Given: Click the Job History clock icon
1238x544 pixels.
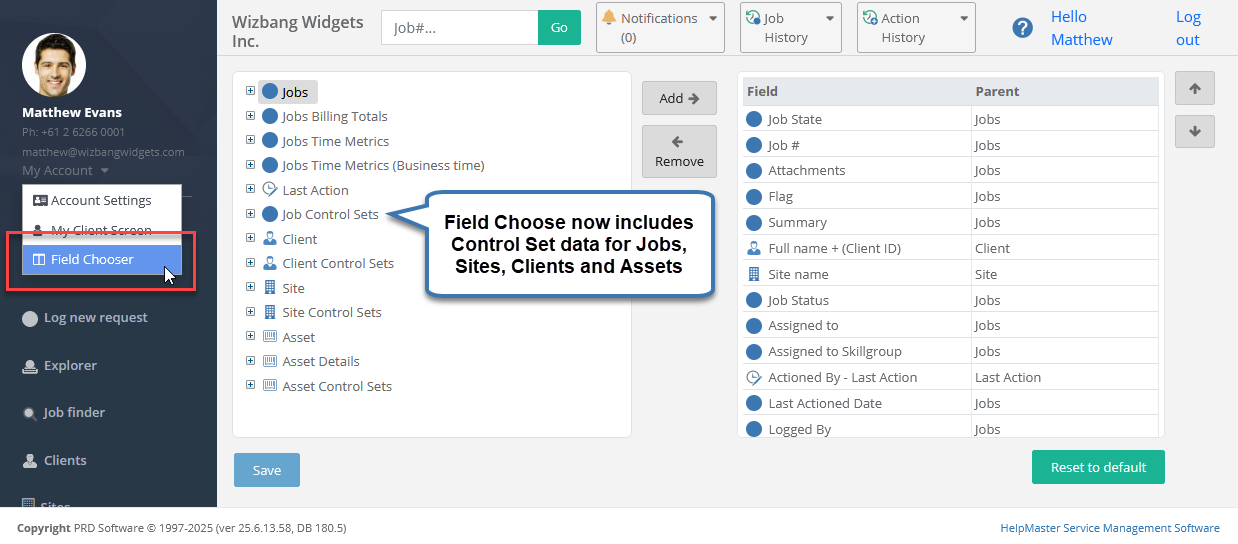Looking at the screenshot, I should [753, 18].
